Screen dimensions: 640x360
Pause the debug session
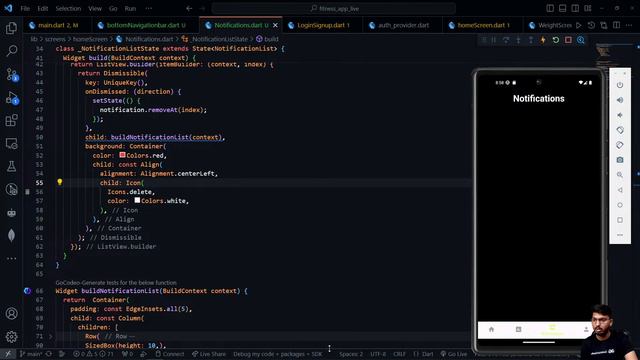[x=493, y=40]
